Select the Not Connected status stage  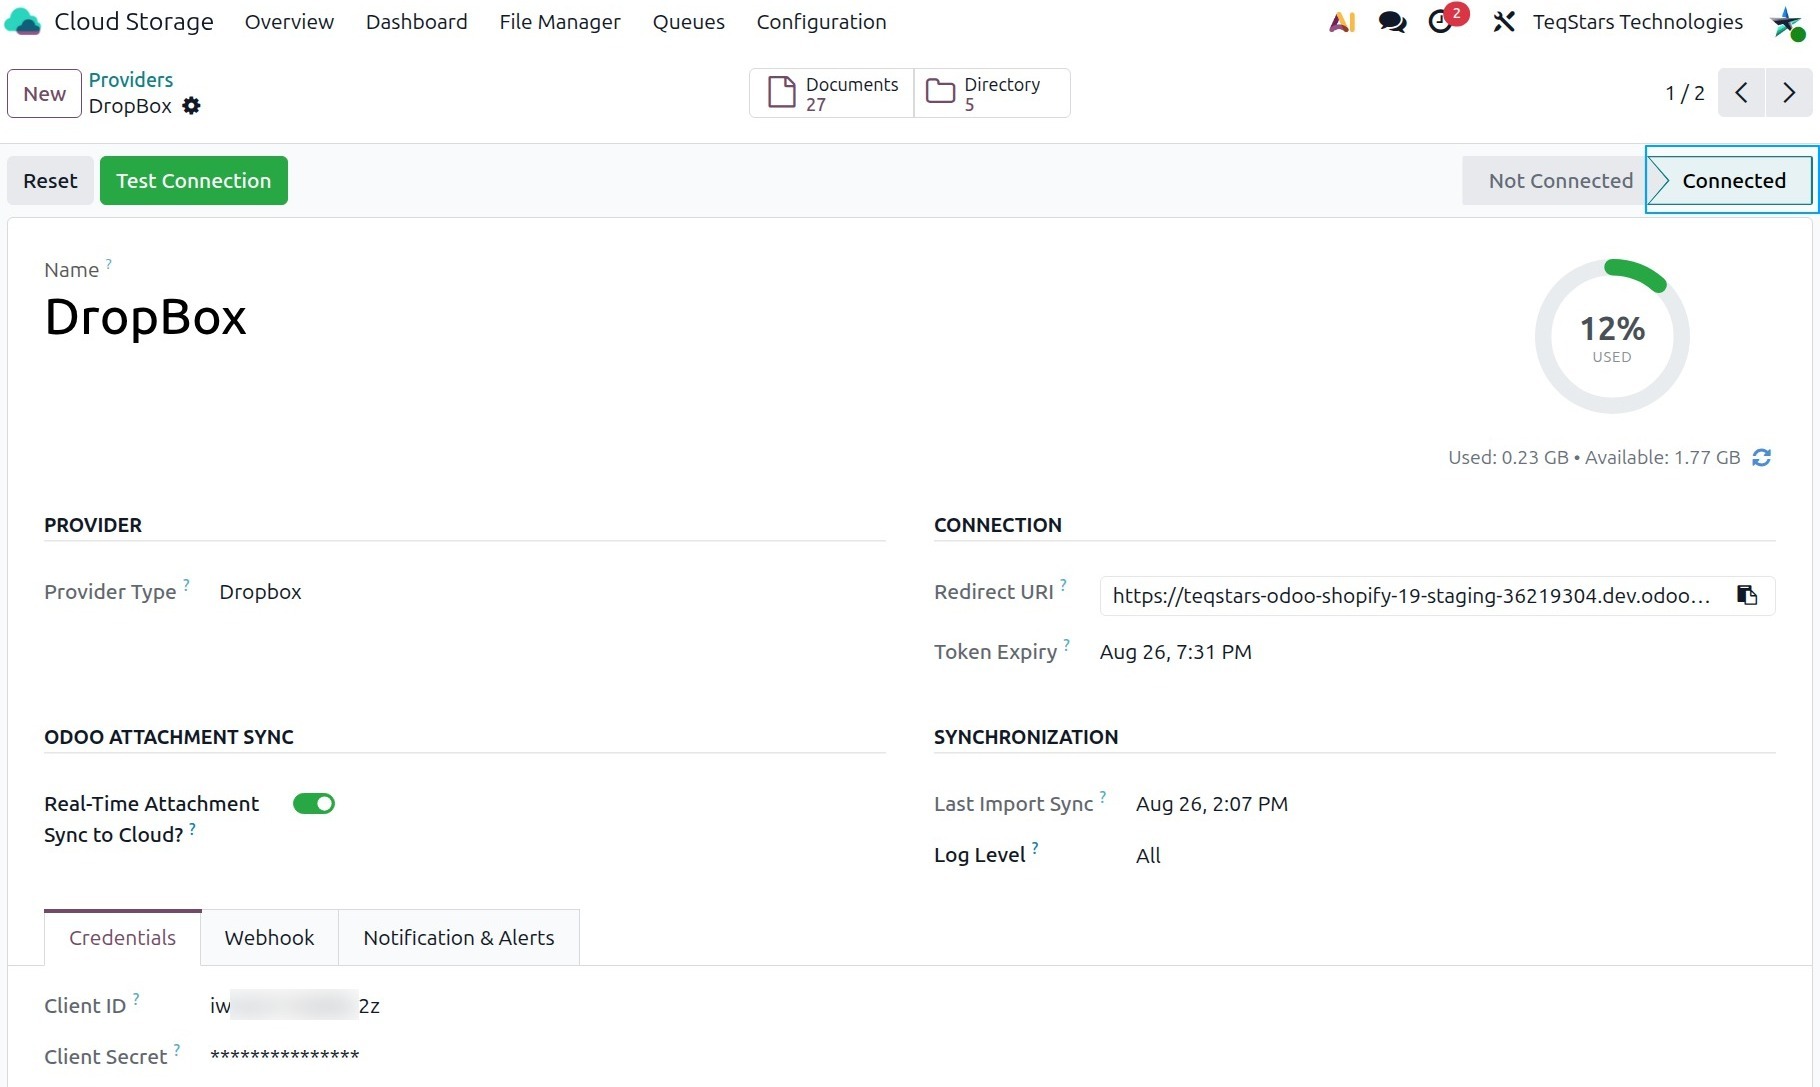coord(1555,181)
